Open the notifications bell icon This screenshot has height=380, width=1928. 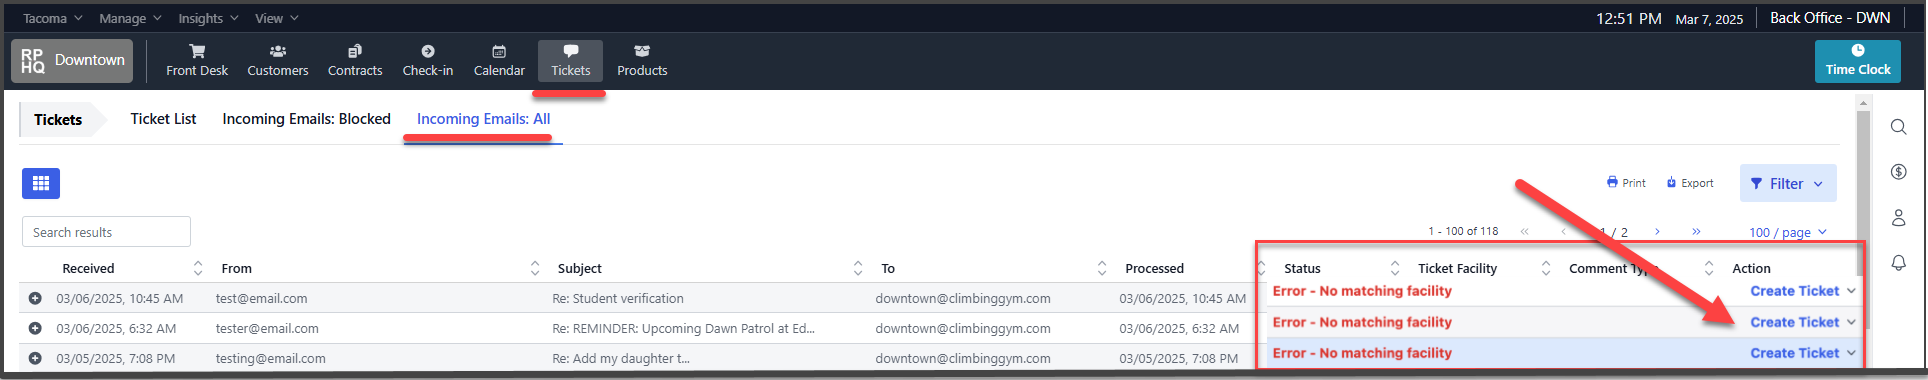tap(1898, 262)
